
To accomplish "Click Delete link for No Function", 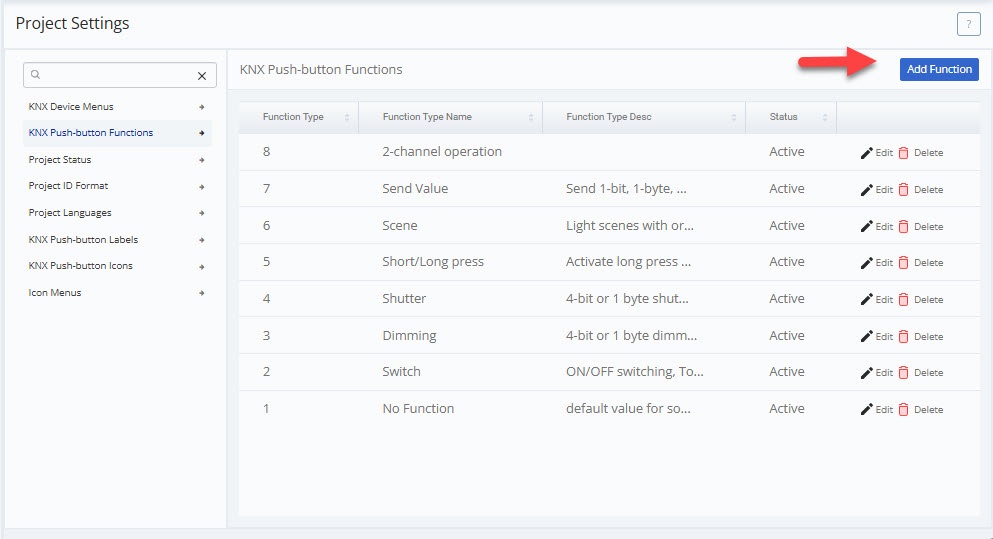I will tap(928, 409).
